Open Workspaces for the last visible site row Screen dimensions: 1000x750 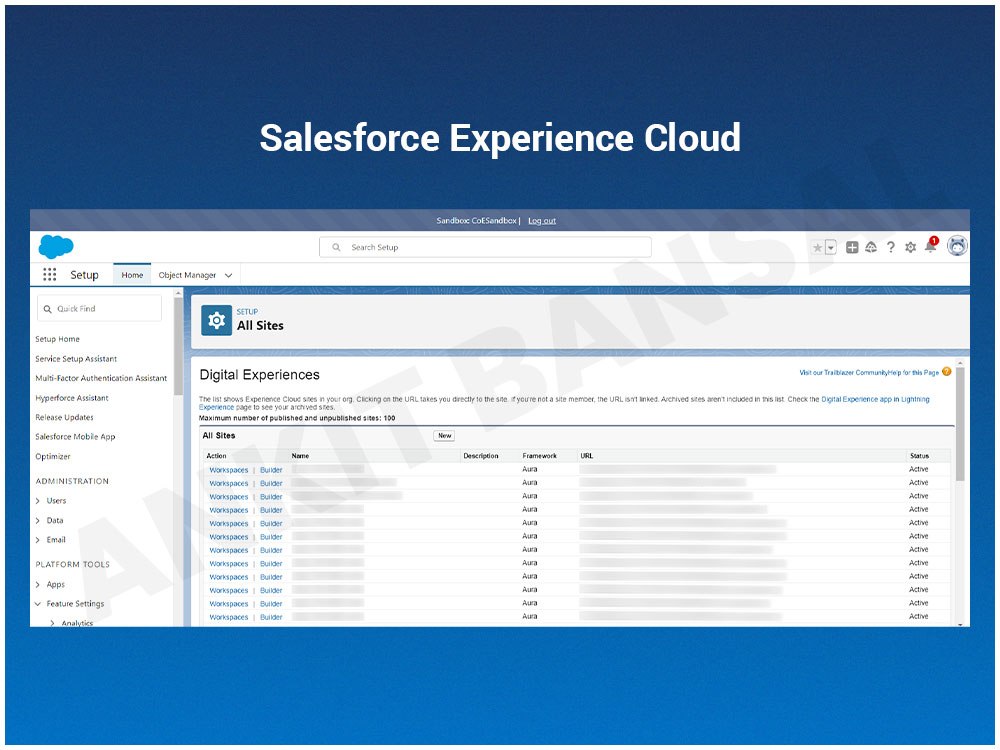click(x=228, y=617)
